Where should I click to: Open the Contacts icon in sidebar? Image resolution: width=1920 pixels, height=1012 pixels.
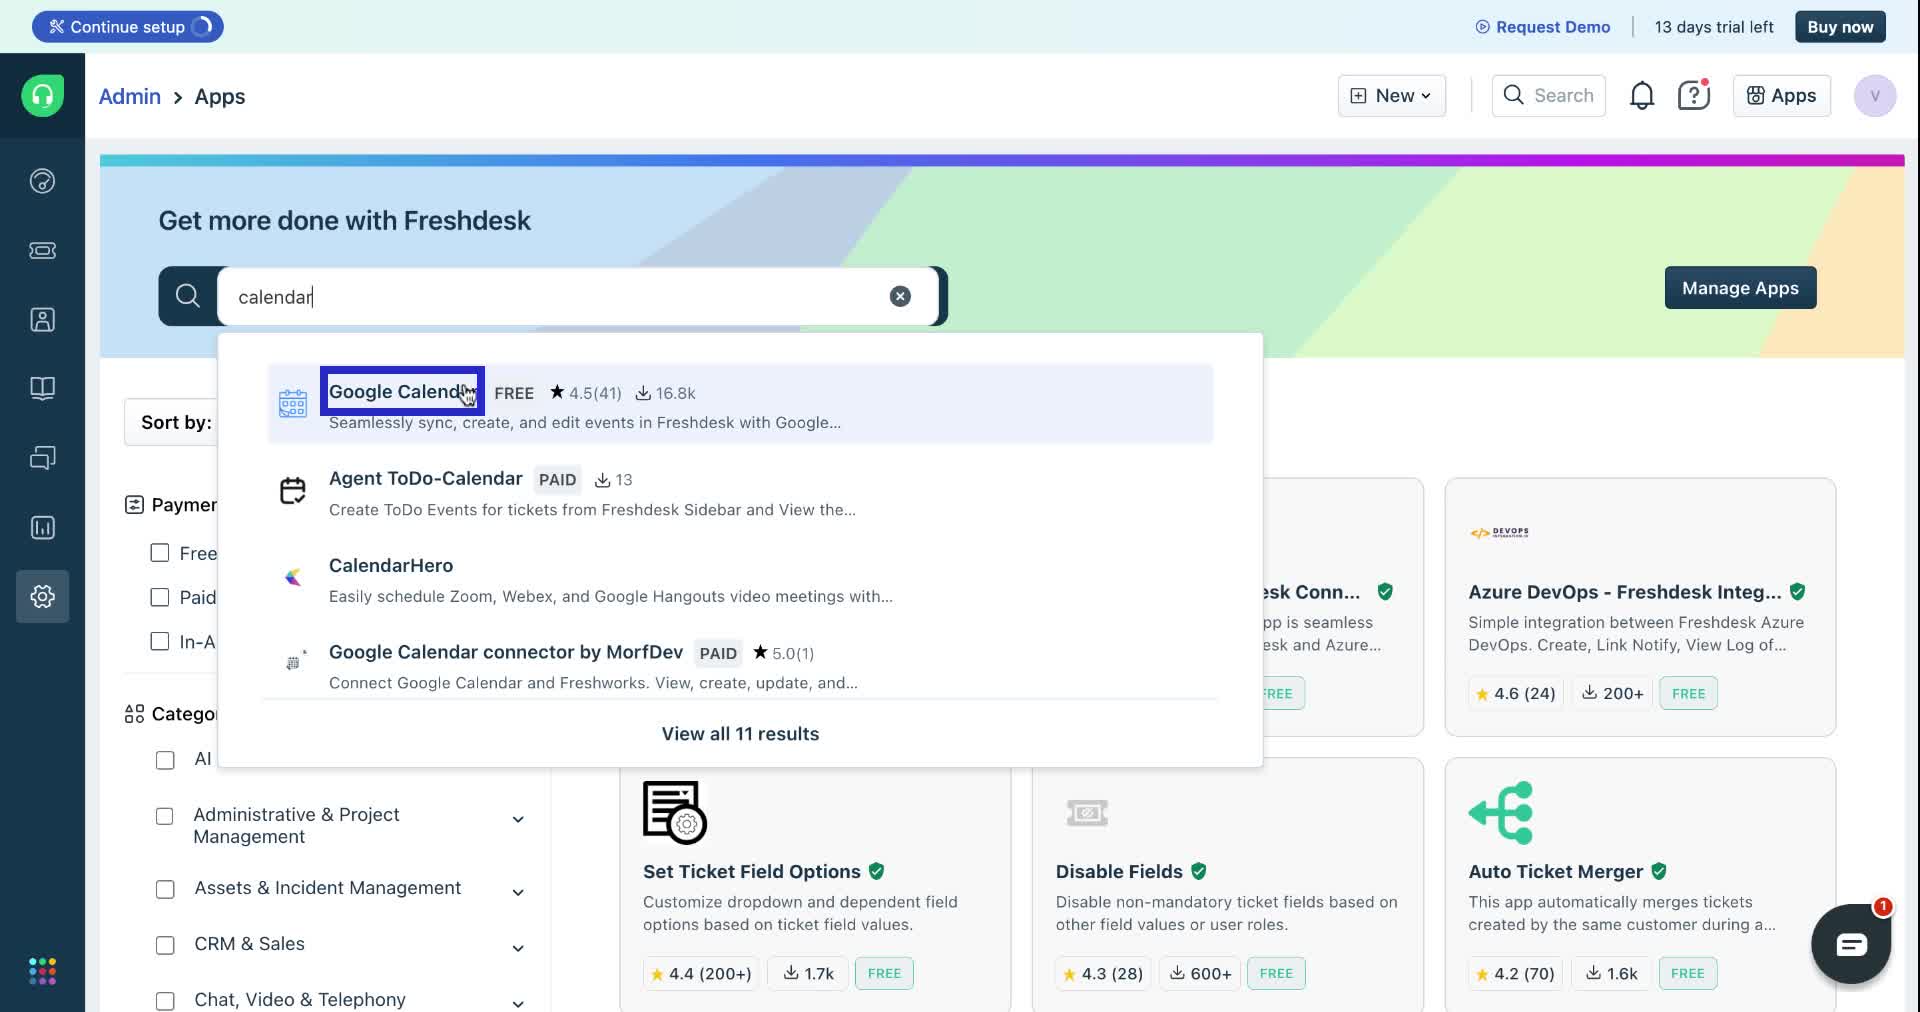(42, 319)
